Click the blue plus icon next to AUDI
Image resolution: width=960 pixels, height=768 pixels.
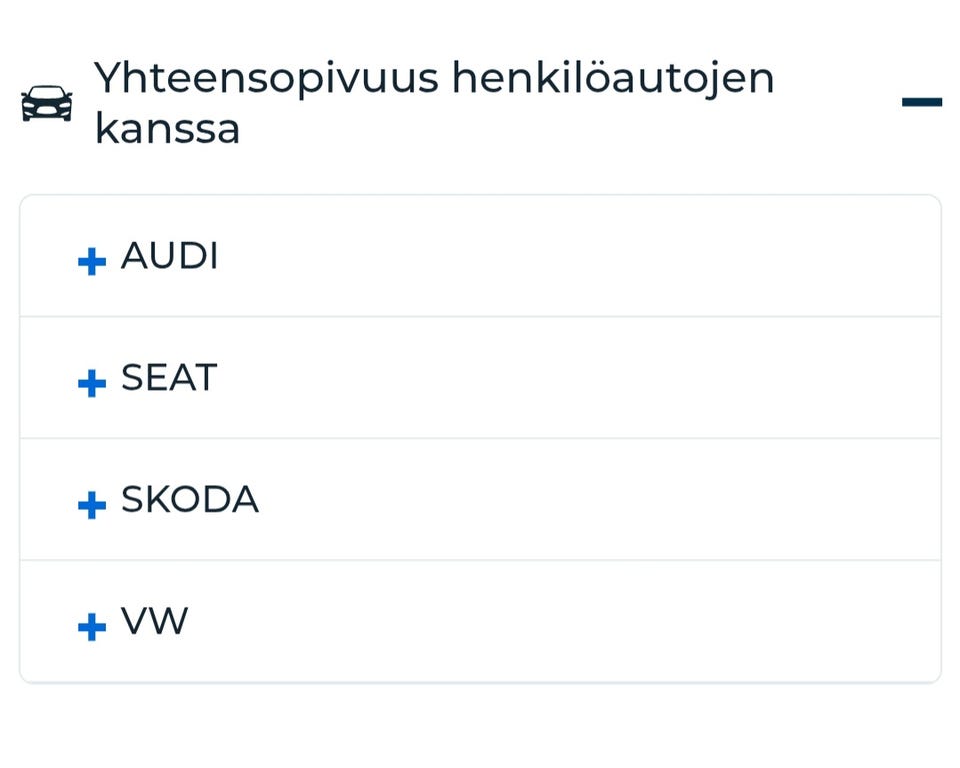pyautogui.click(x=92, y=261)
